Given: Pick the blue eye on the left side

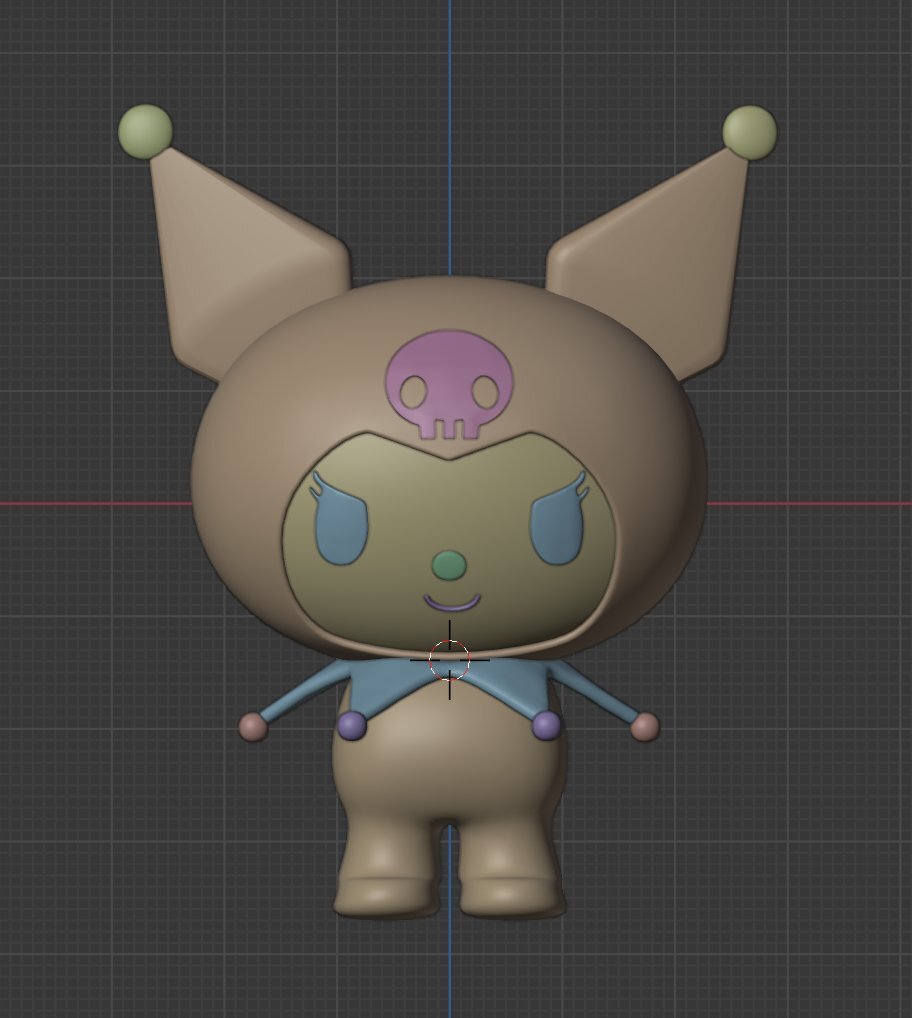Looking at the screenshot, I should coord(339,519).
